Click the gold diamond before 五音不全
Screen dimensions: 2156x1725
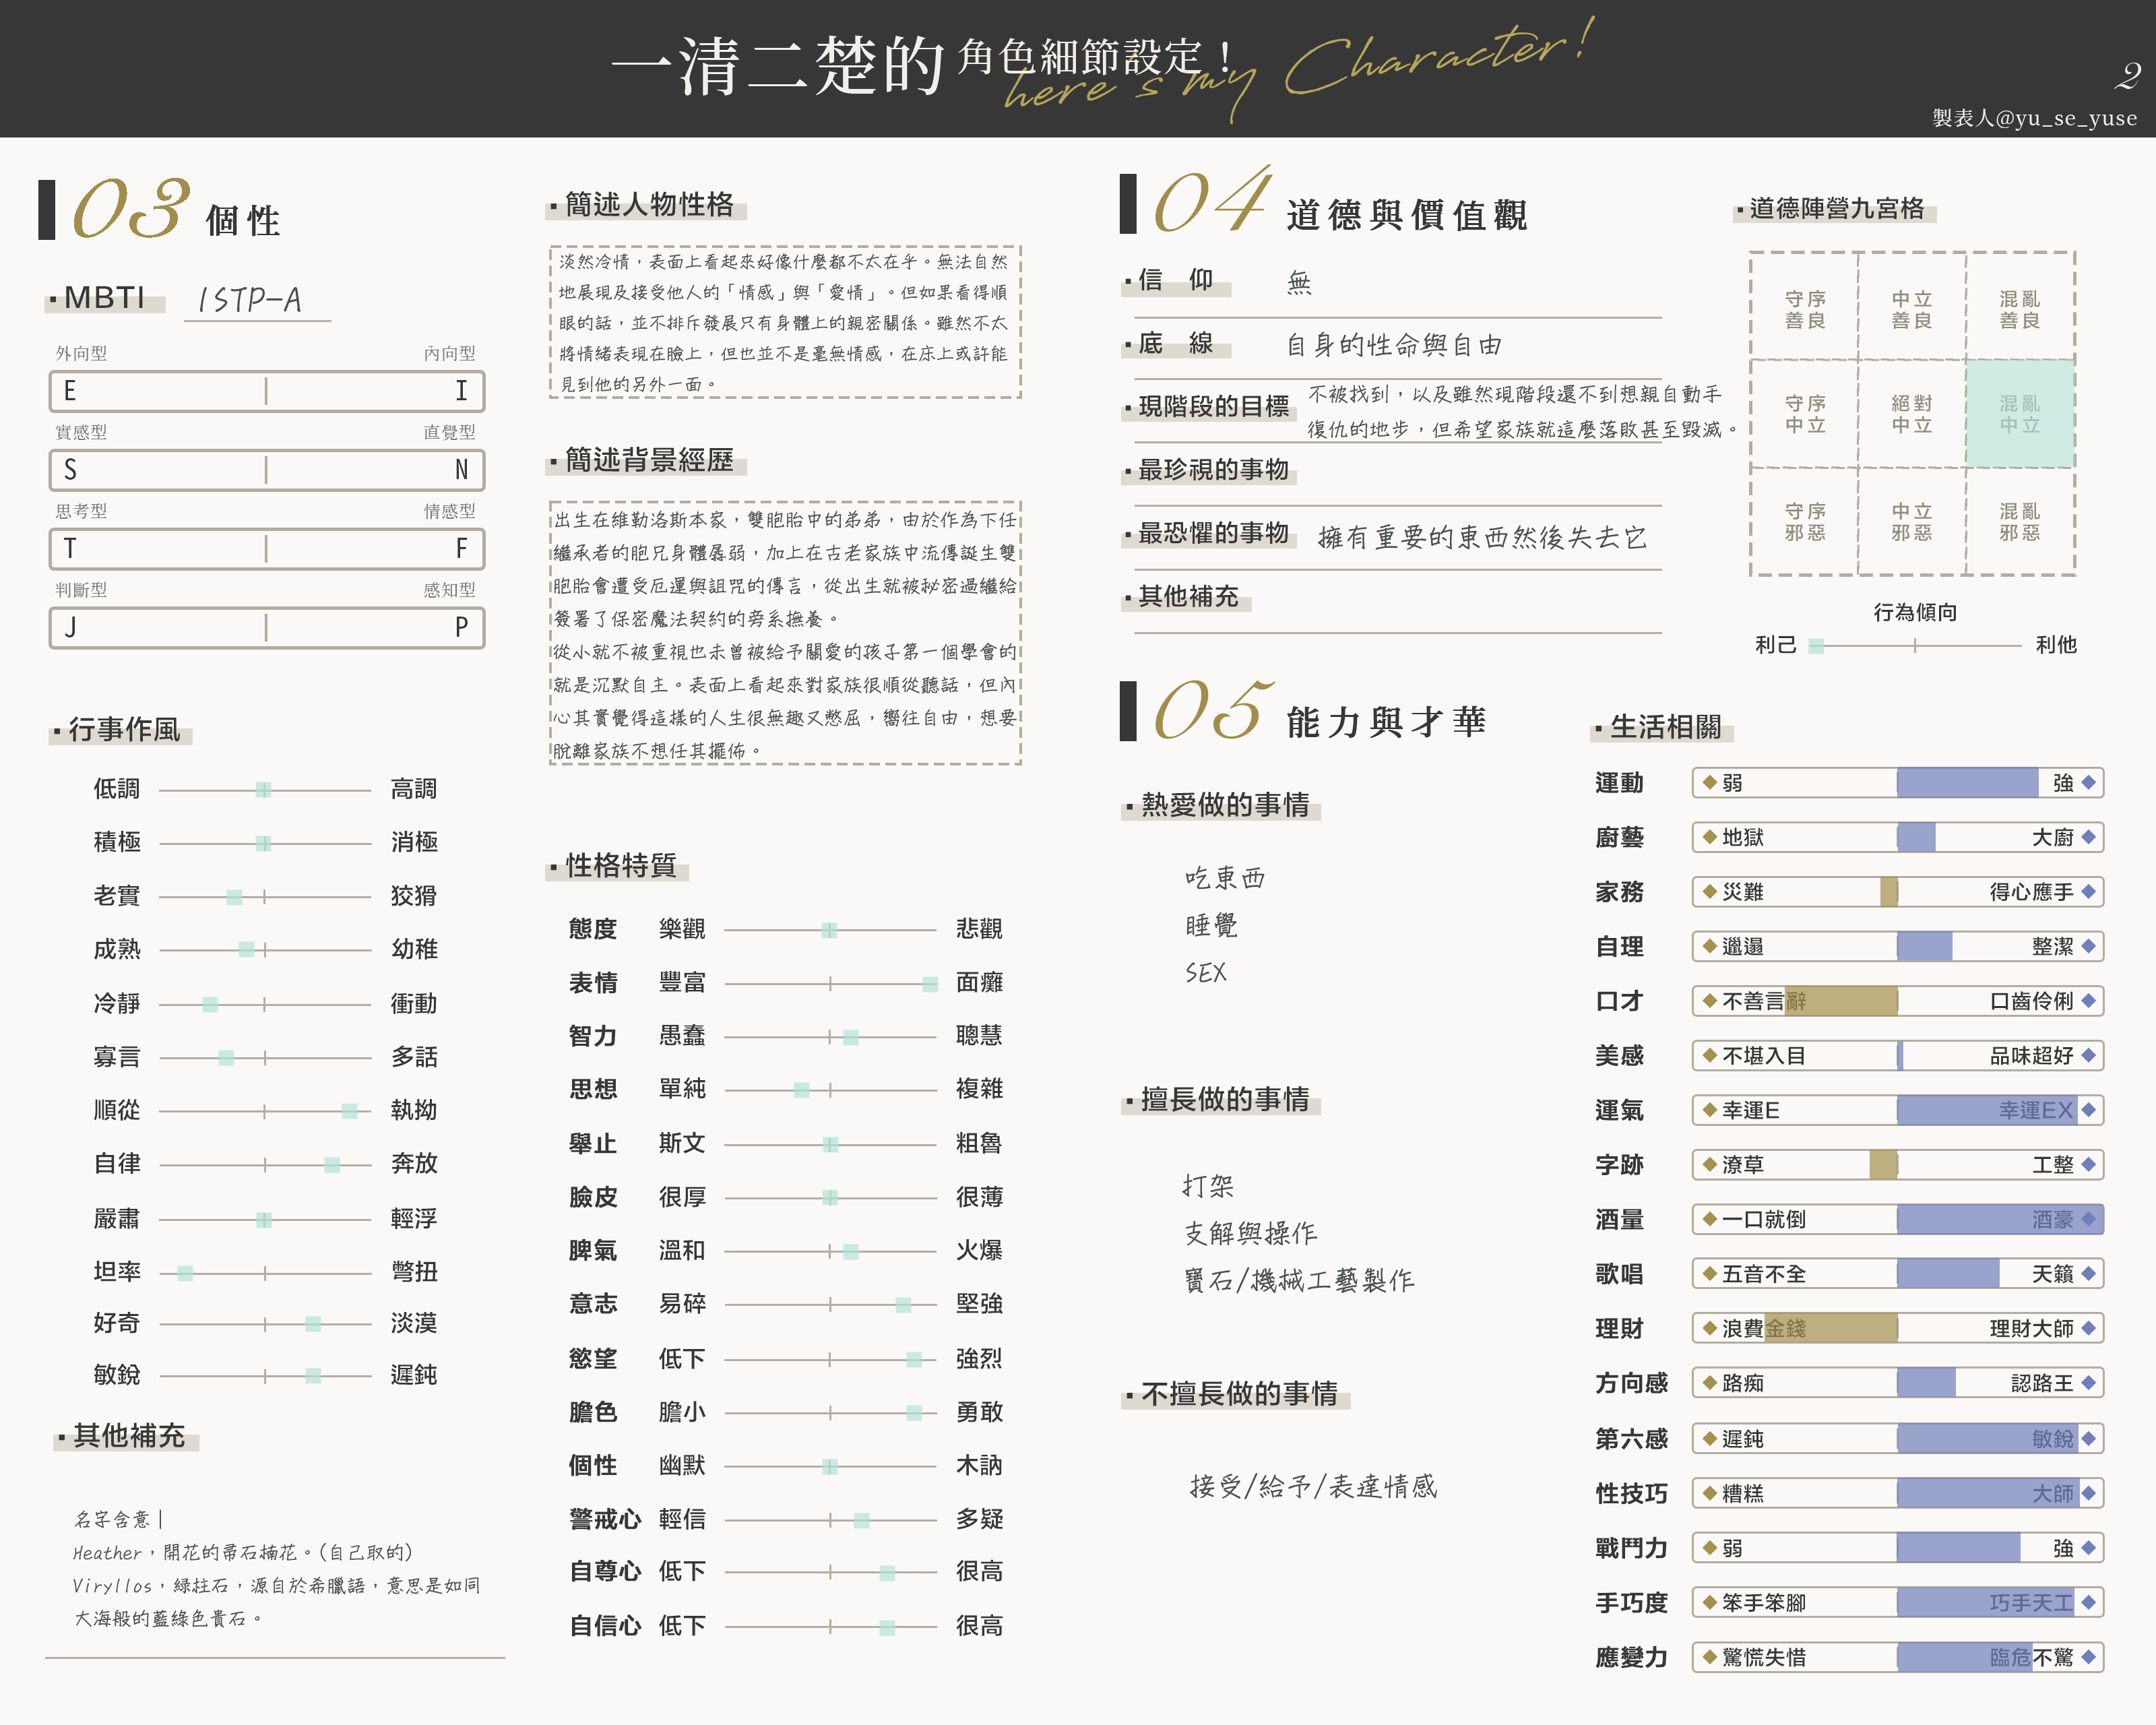pyautogui.click(x=1709, y=1273)
